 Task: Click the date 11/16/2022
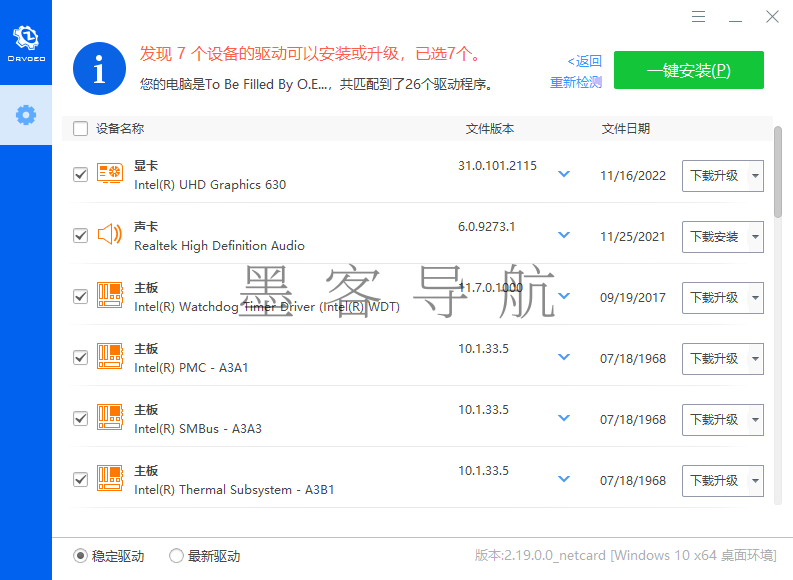(x=633, y=176)
